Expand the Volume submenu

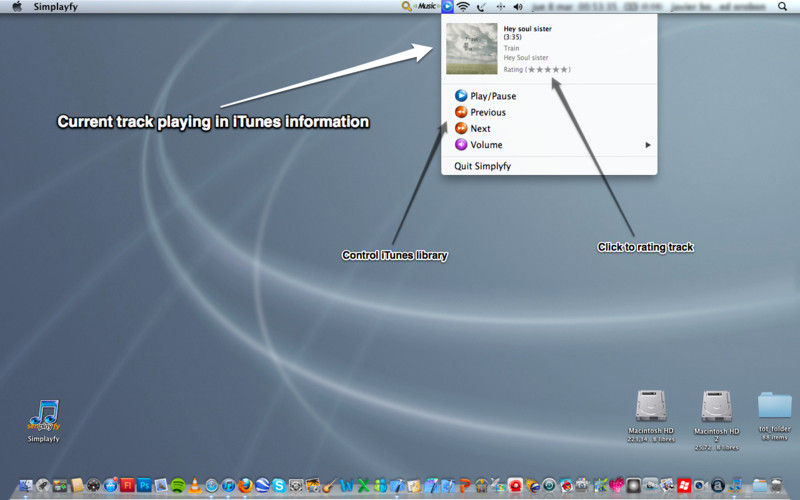coord(549,145)
